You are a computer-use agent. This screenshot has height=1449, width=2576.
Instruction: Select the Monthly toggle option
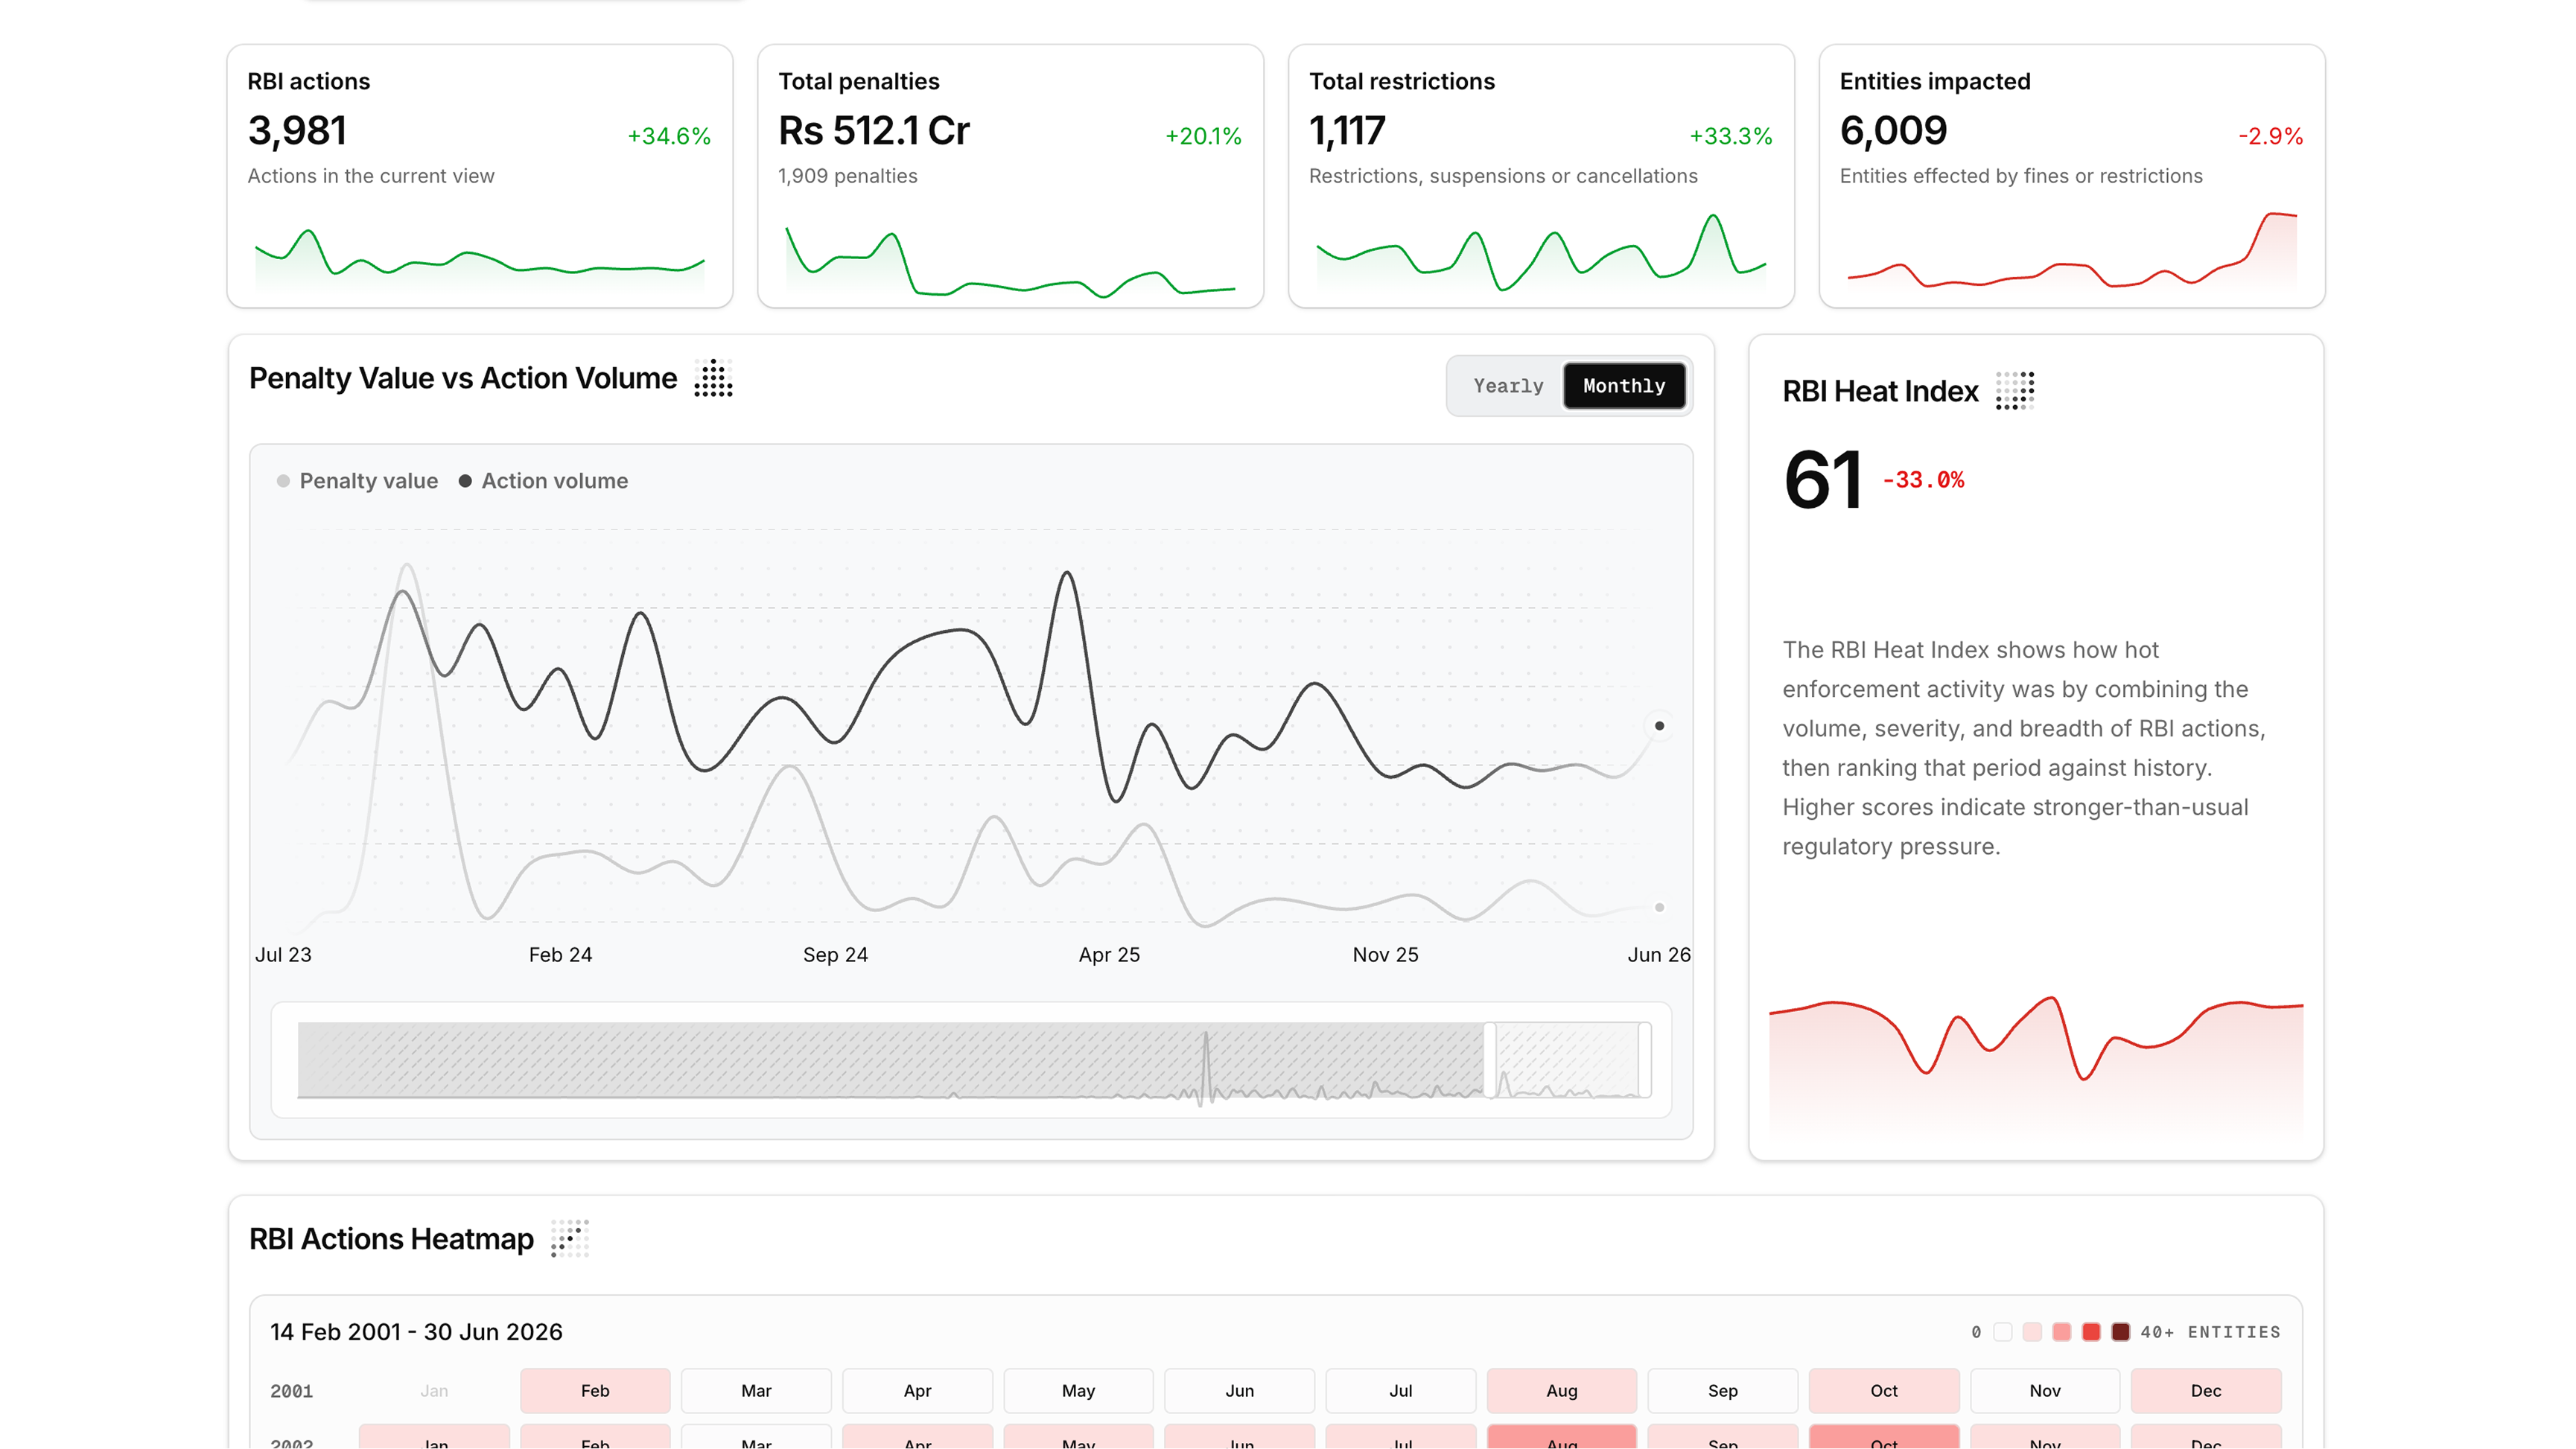tap(1624, 386)
